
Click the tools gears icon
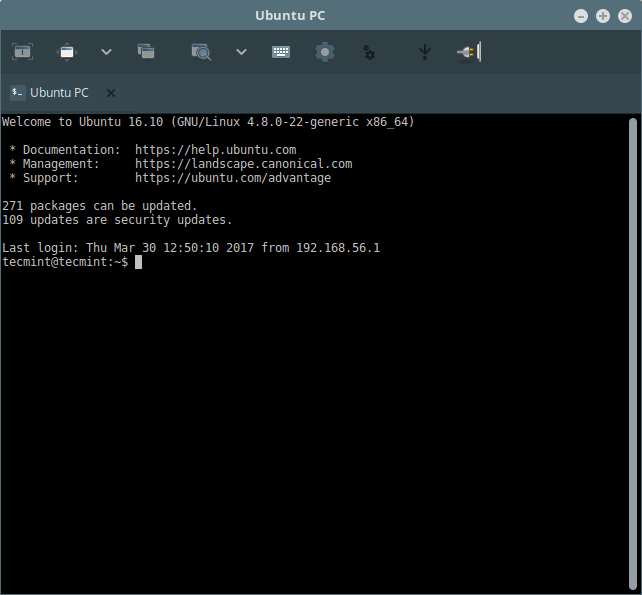pos(369,52)
